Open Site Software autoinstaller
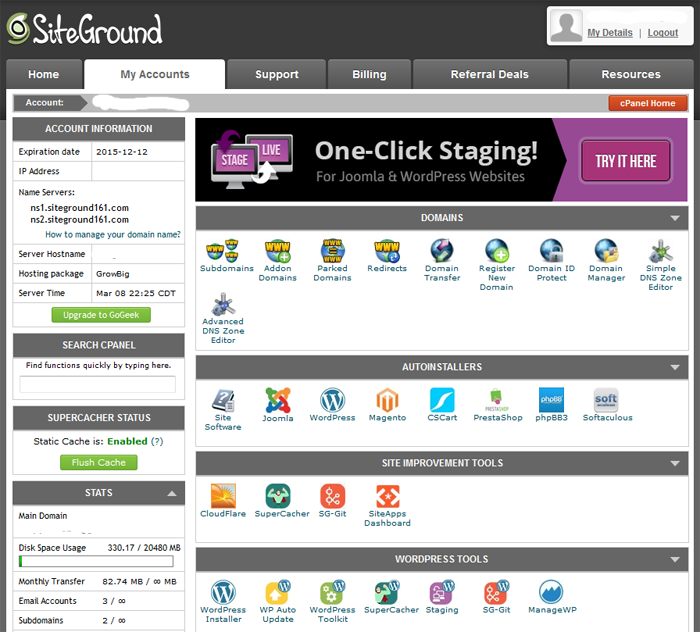This screenshot has width=700, height=632. 223,409
